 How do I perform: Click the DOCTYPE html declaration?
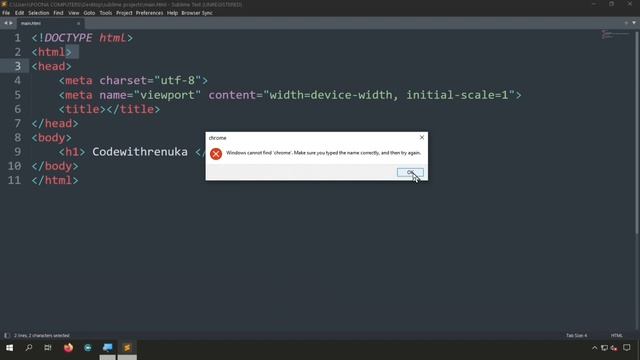[x=82, y=38]
